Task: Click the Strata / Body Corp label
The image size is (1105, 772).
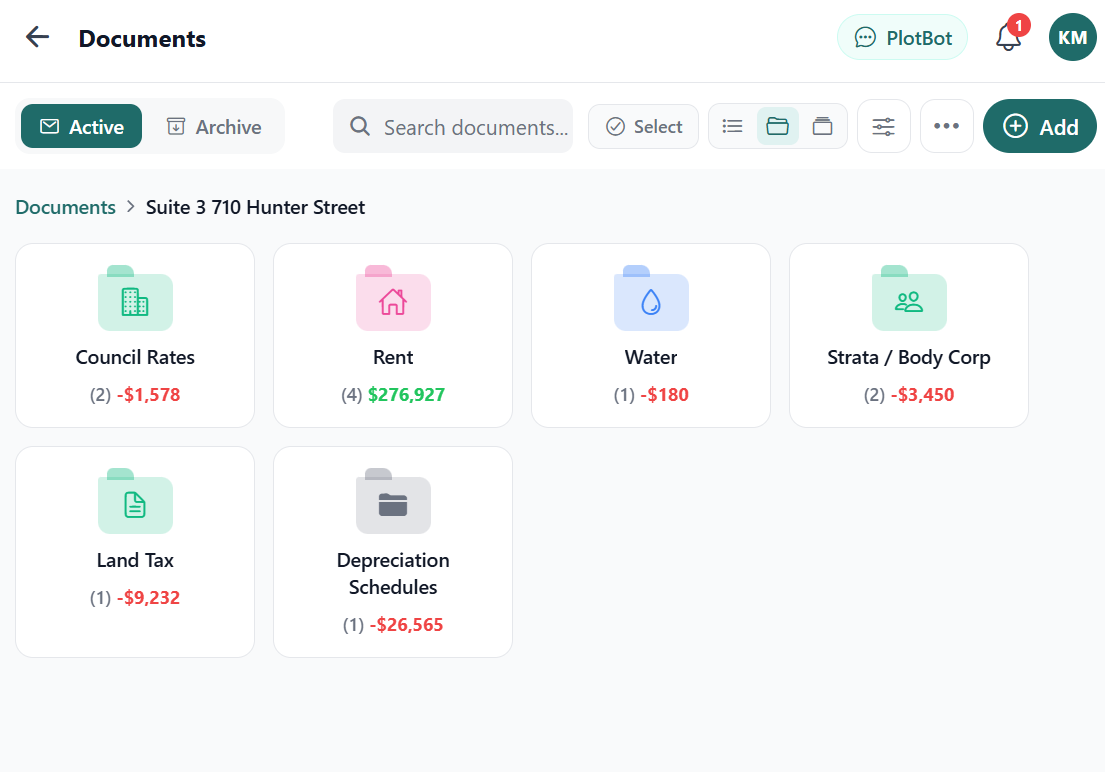Action: [x=909, y=357]
